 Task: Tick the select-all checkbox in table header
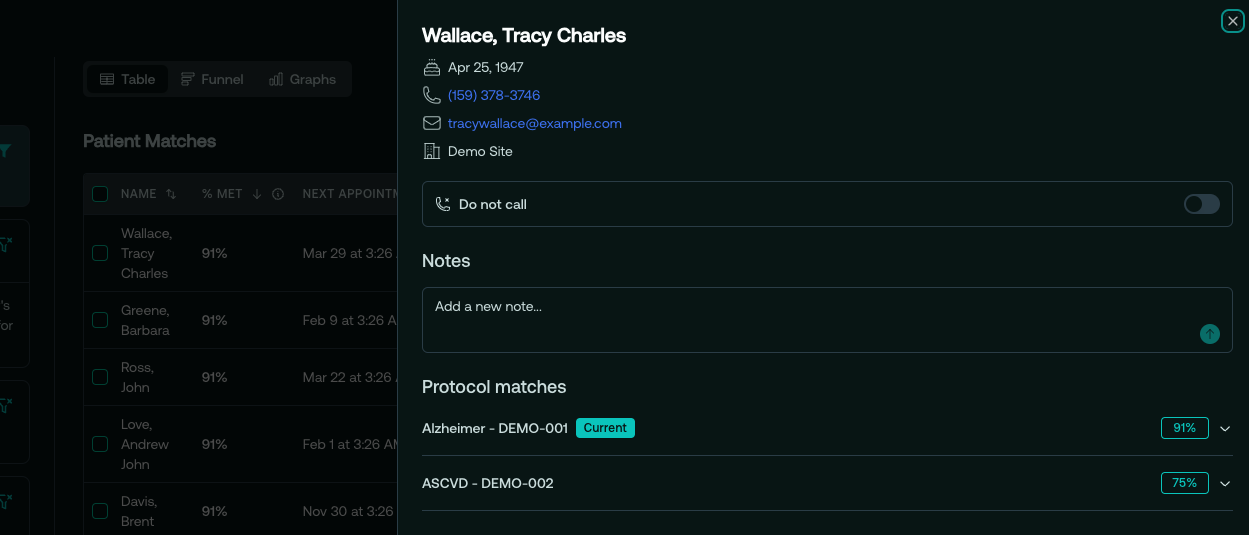point(100,194)
